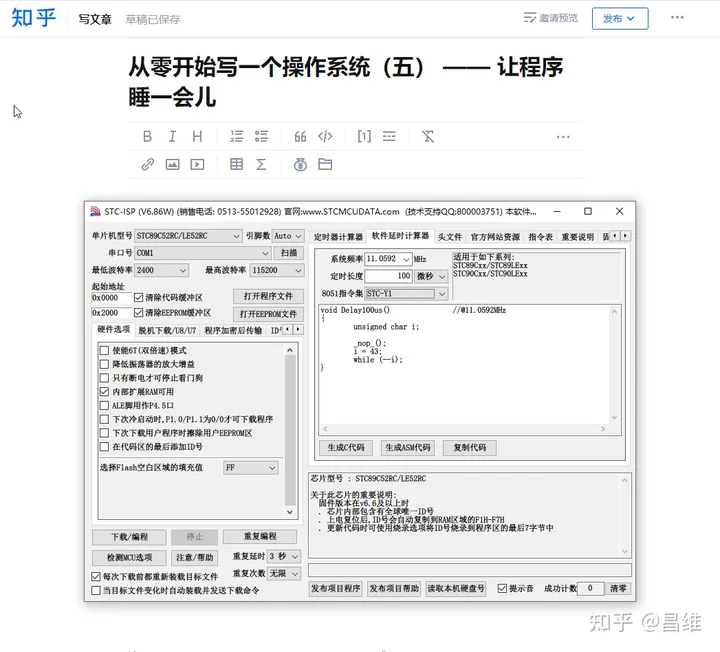Toggle add ID at code end checkbox
This screenshot has width=720, height=652.
pos(105,447)
